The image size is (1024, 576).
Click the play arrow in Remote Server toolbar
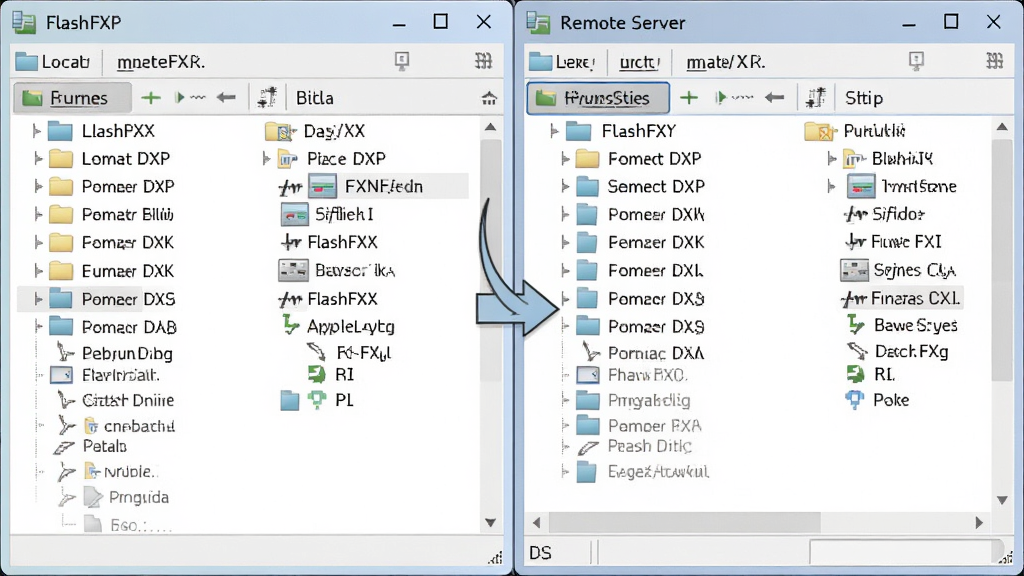(x=721, y=98)
